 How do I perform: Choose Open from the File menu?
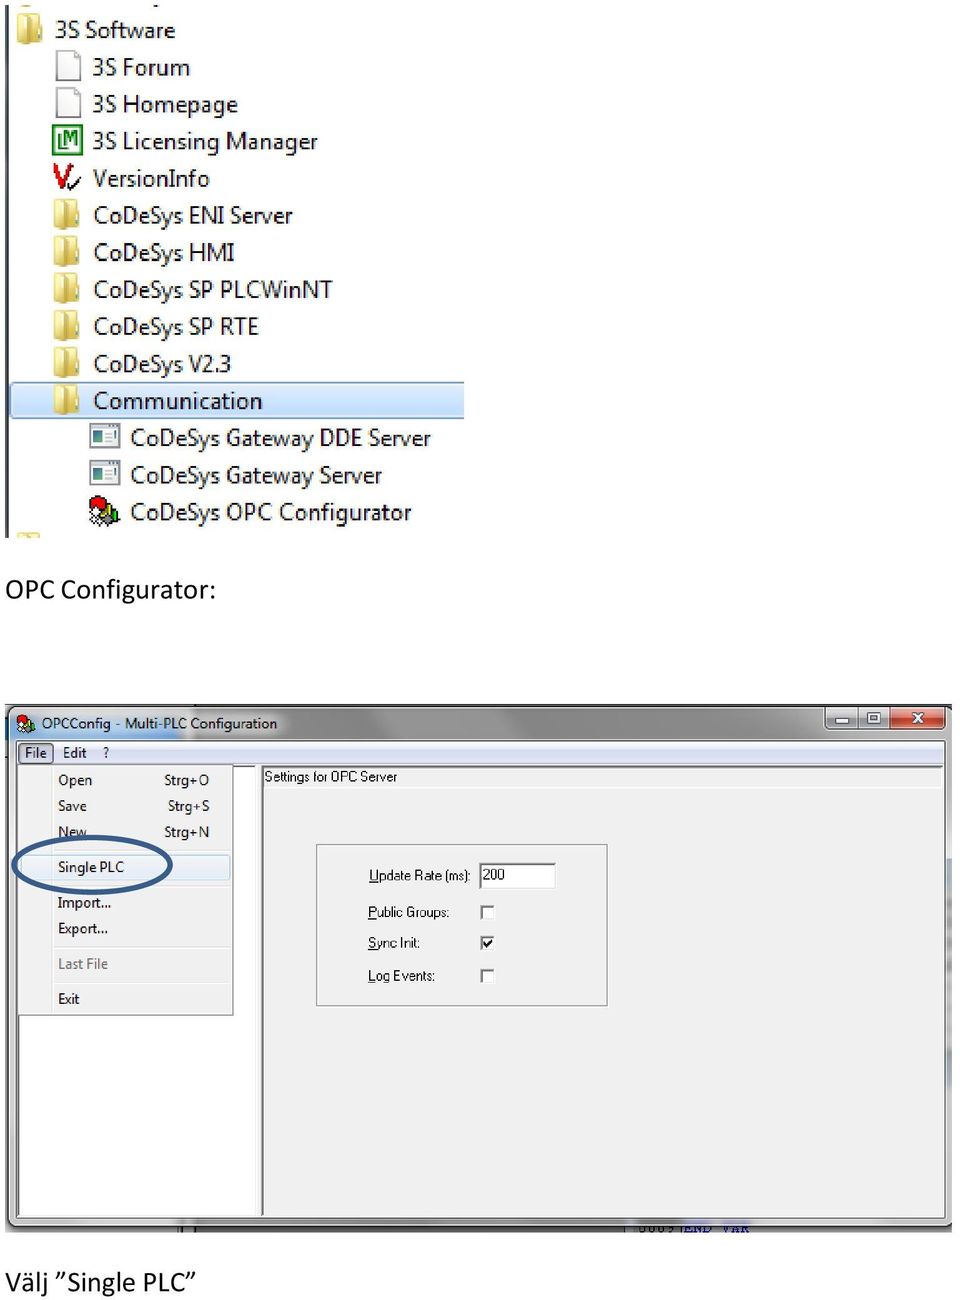pos(133,780)
